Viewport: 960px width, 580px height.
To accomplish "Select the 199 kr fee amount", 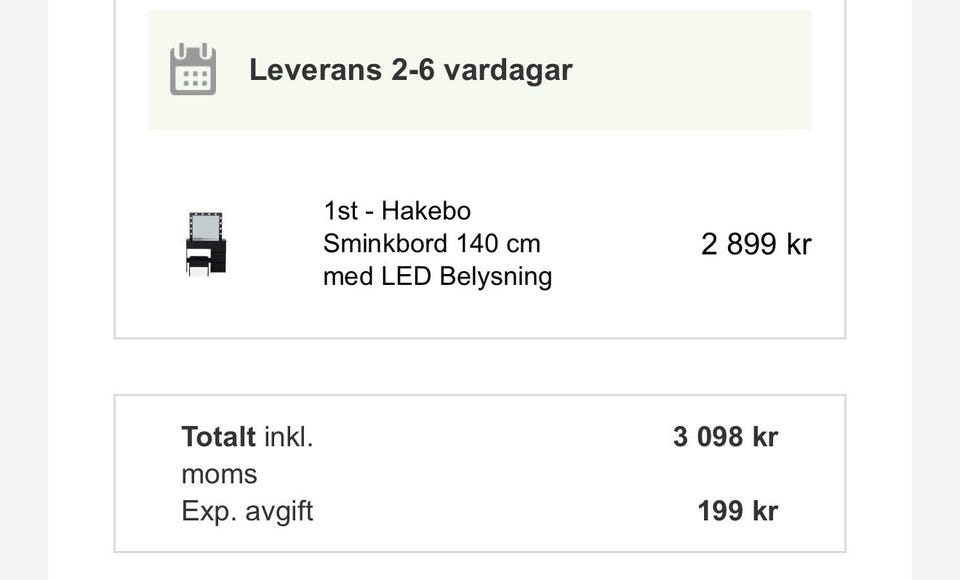I will coord(737,511).
